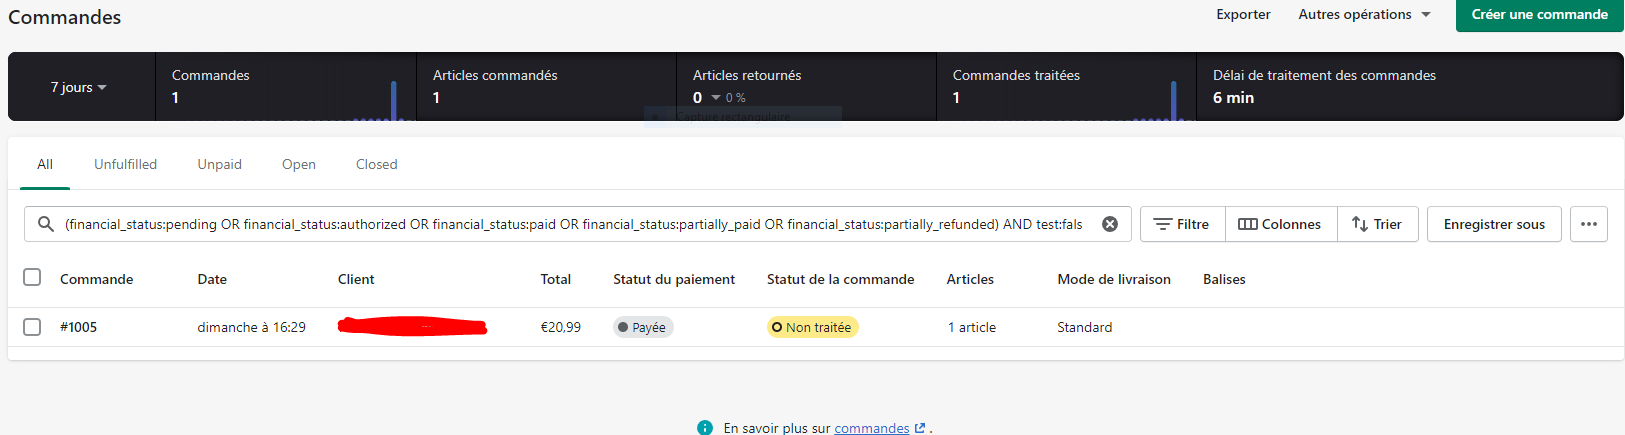Switch to the All tab
The image size is (1625, 435).
point(45,164)
